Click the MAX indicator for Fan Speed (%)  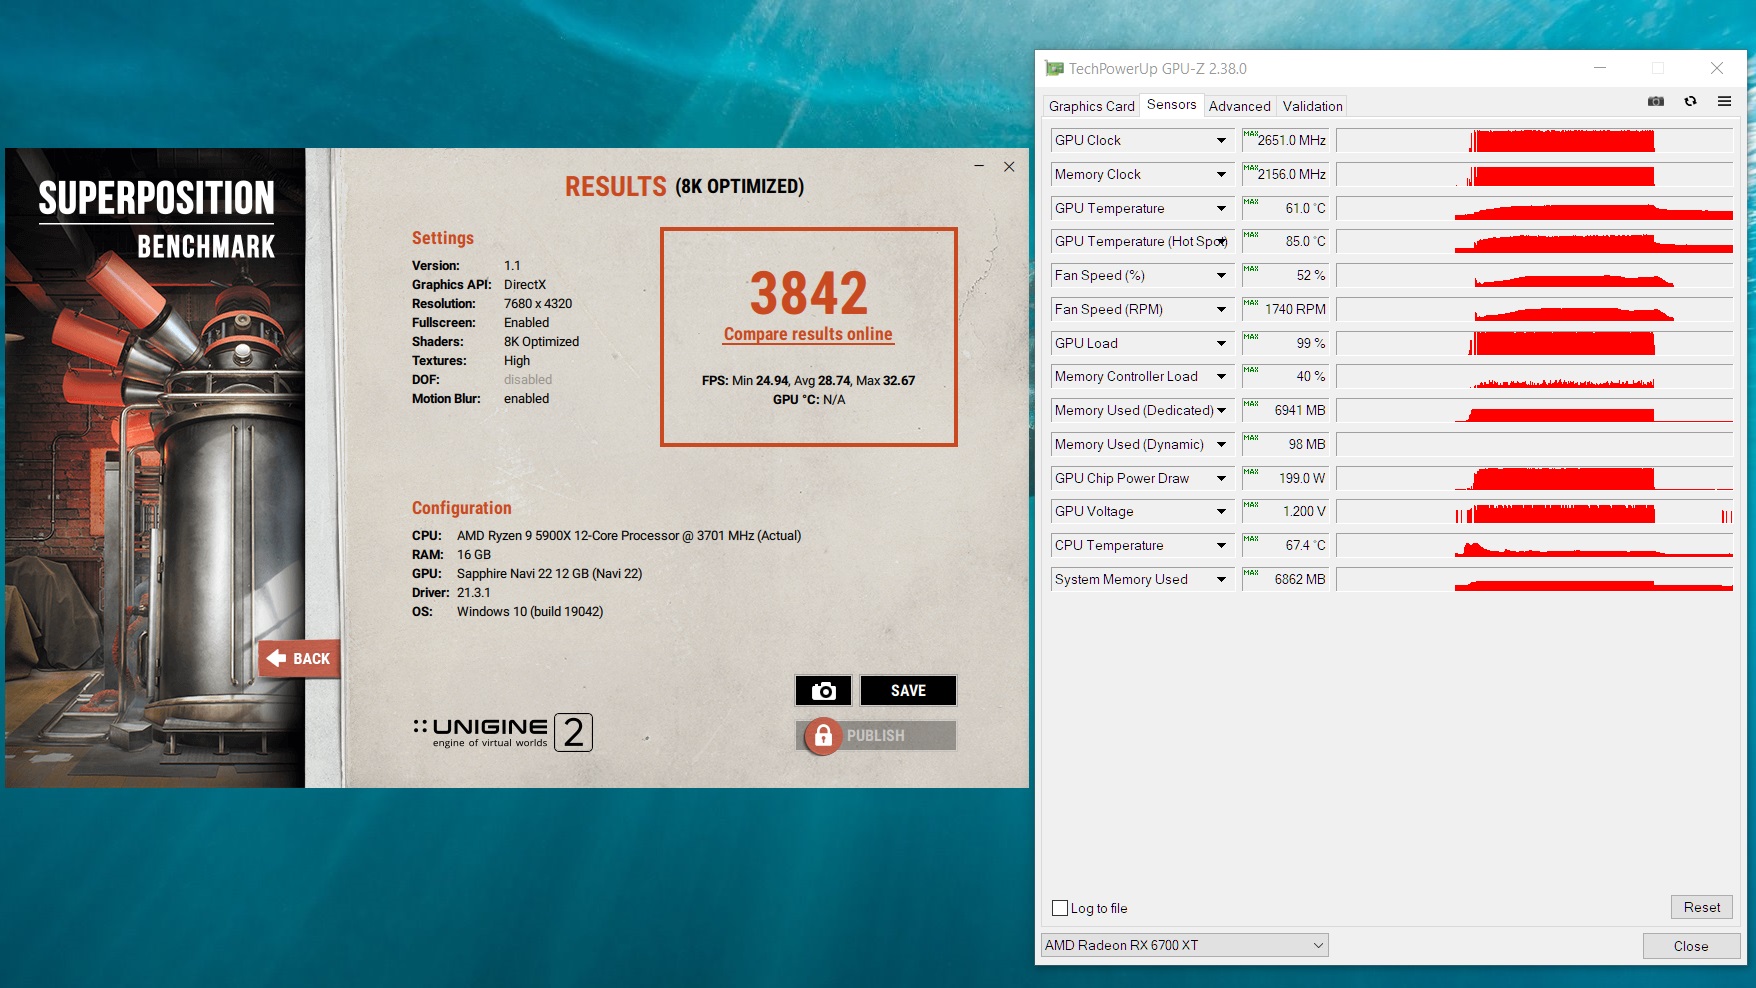1251,268
